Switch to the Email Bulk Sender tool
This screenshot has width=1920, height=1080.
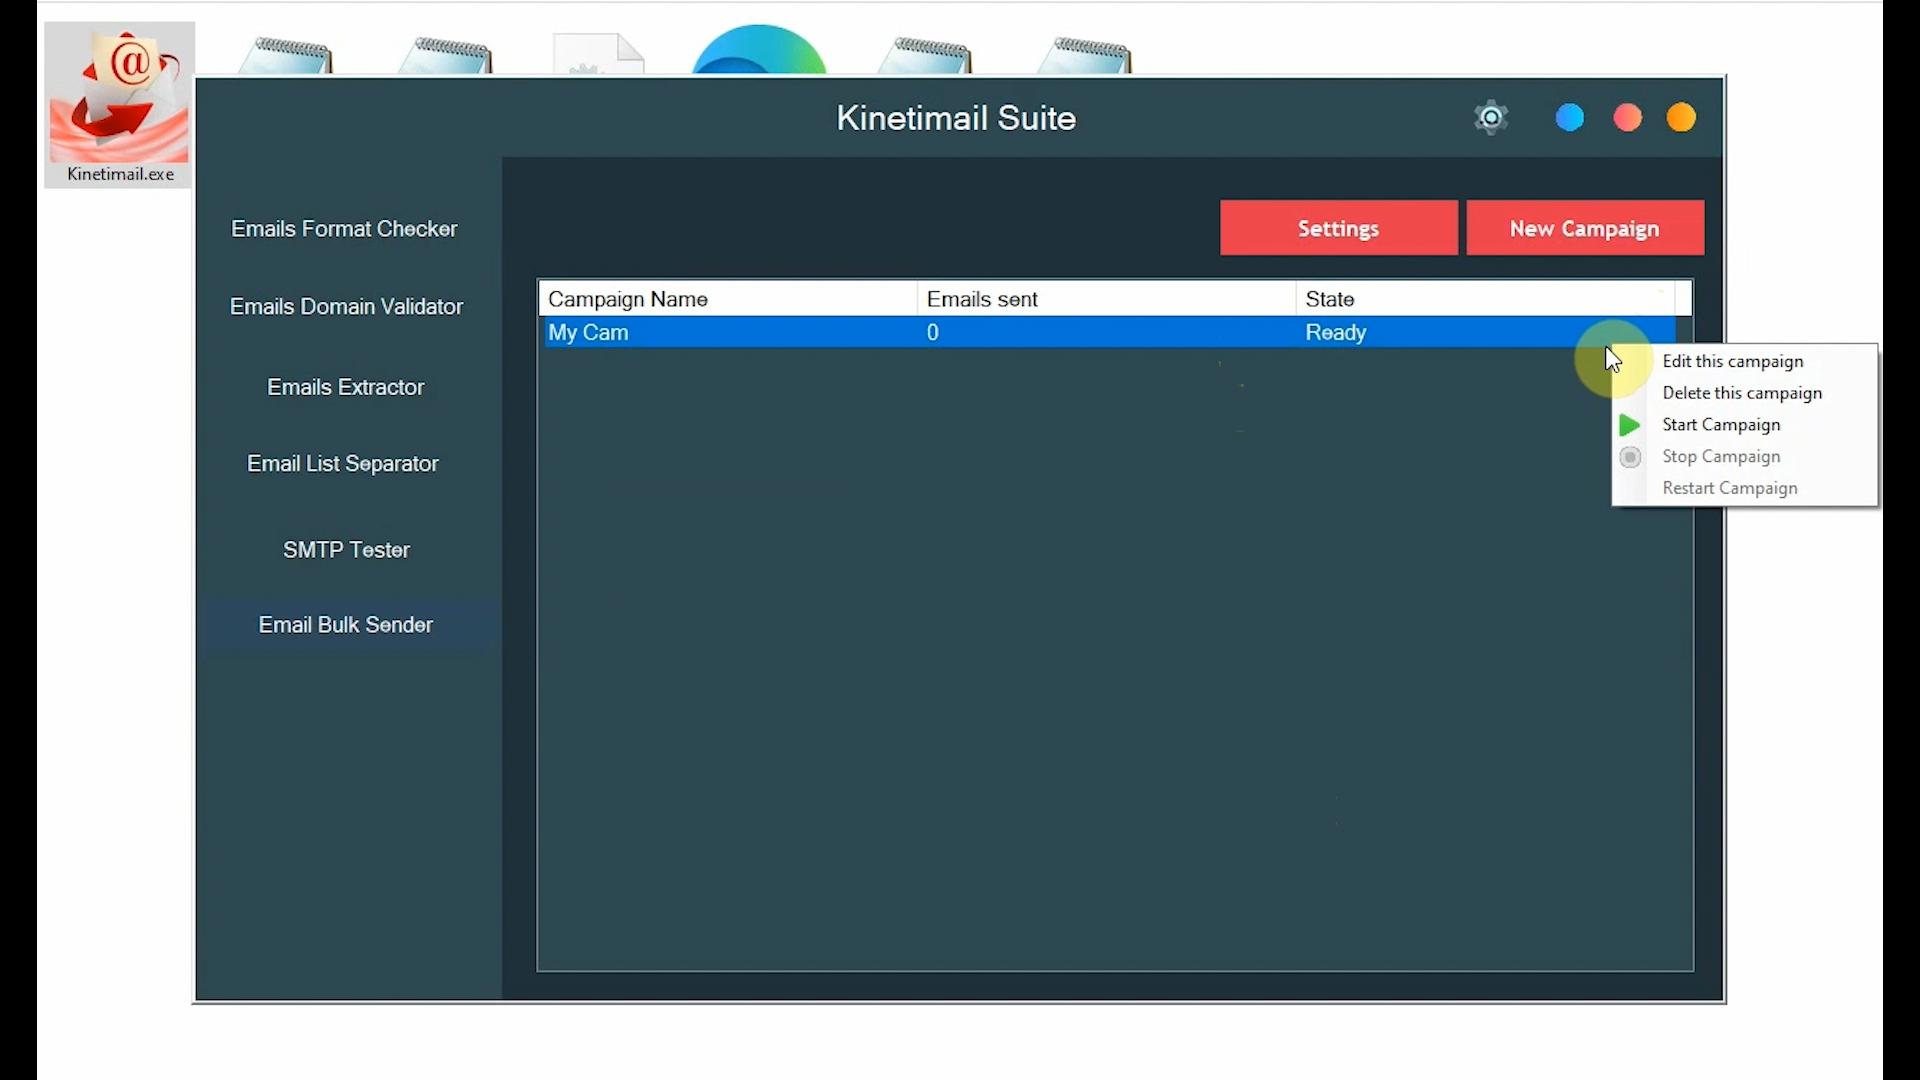[346, 624]
